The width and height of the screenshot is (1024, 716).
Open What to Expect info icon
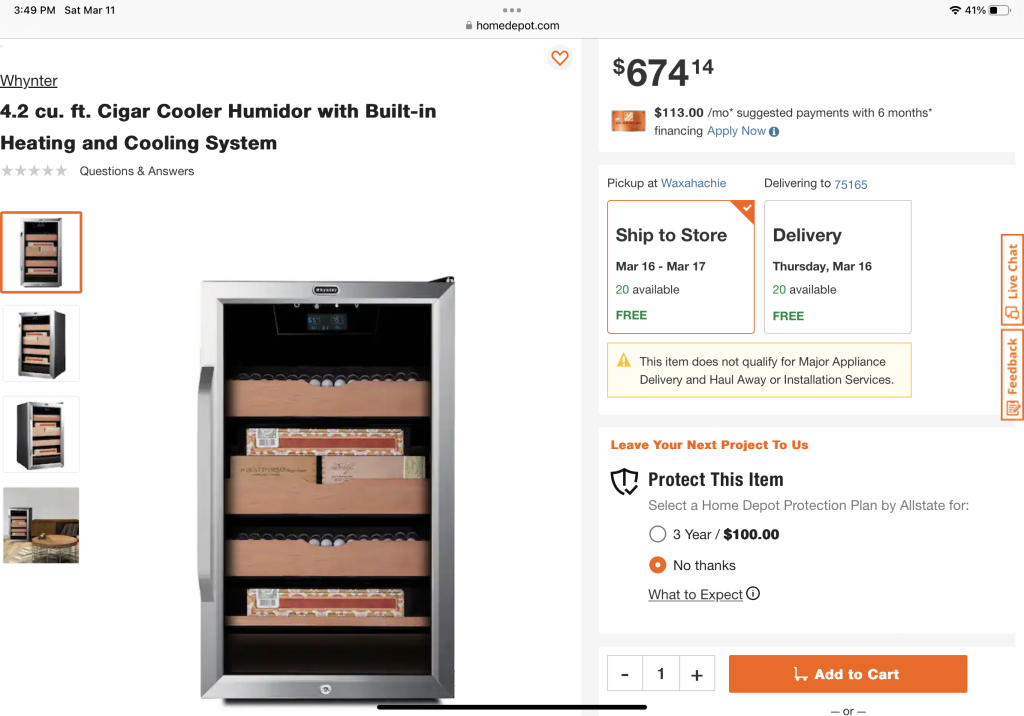point(753,593)
